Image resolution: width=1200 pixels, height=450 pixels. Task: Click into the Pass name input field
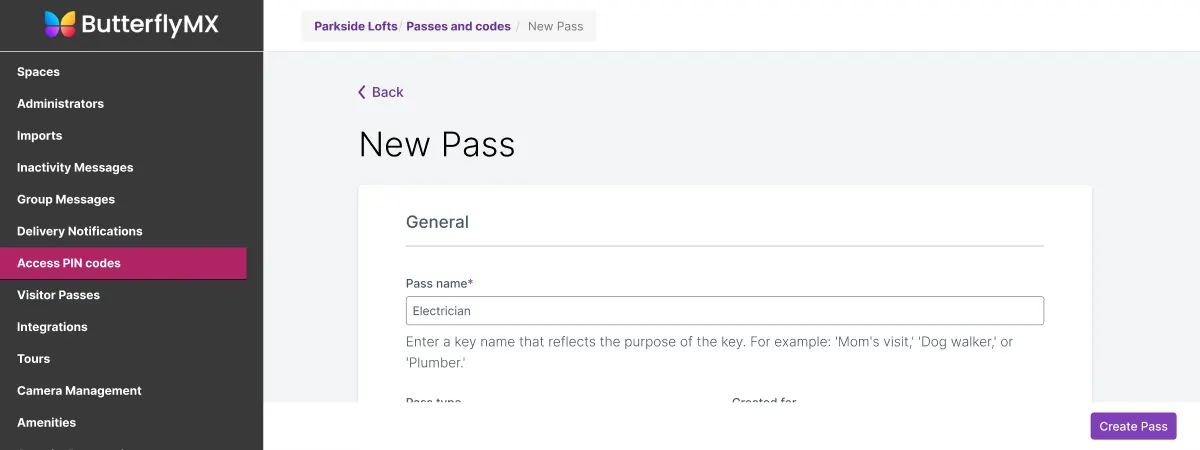pyautogui.click(x=724, y=311)
